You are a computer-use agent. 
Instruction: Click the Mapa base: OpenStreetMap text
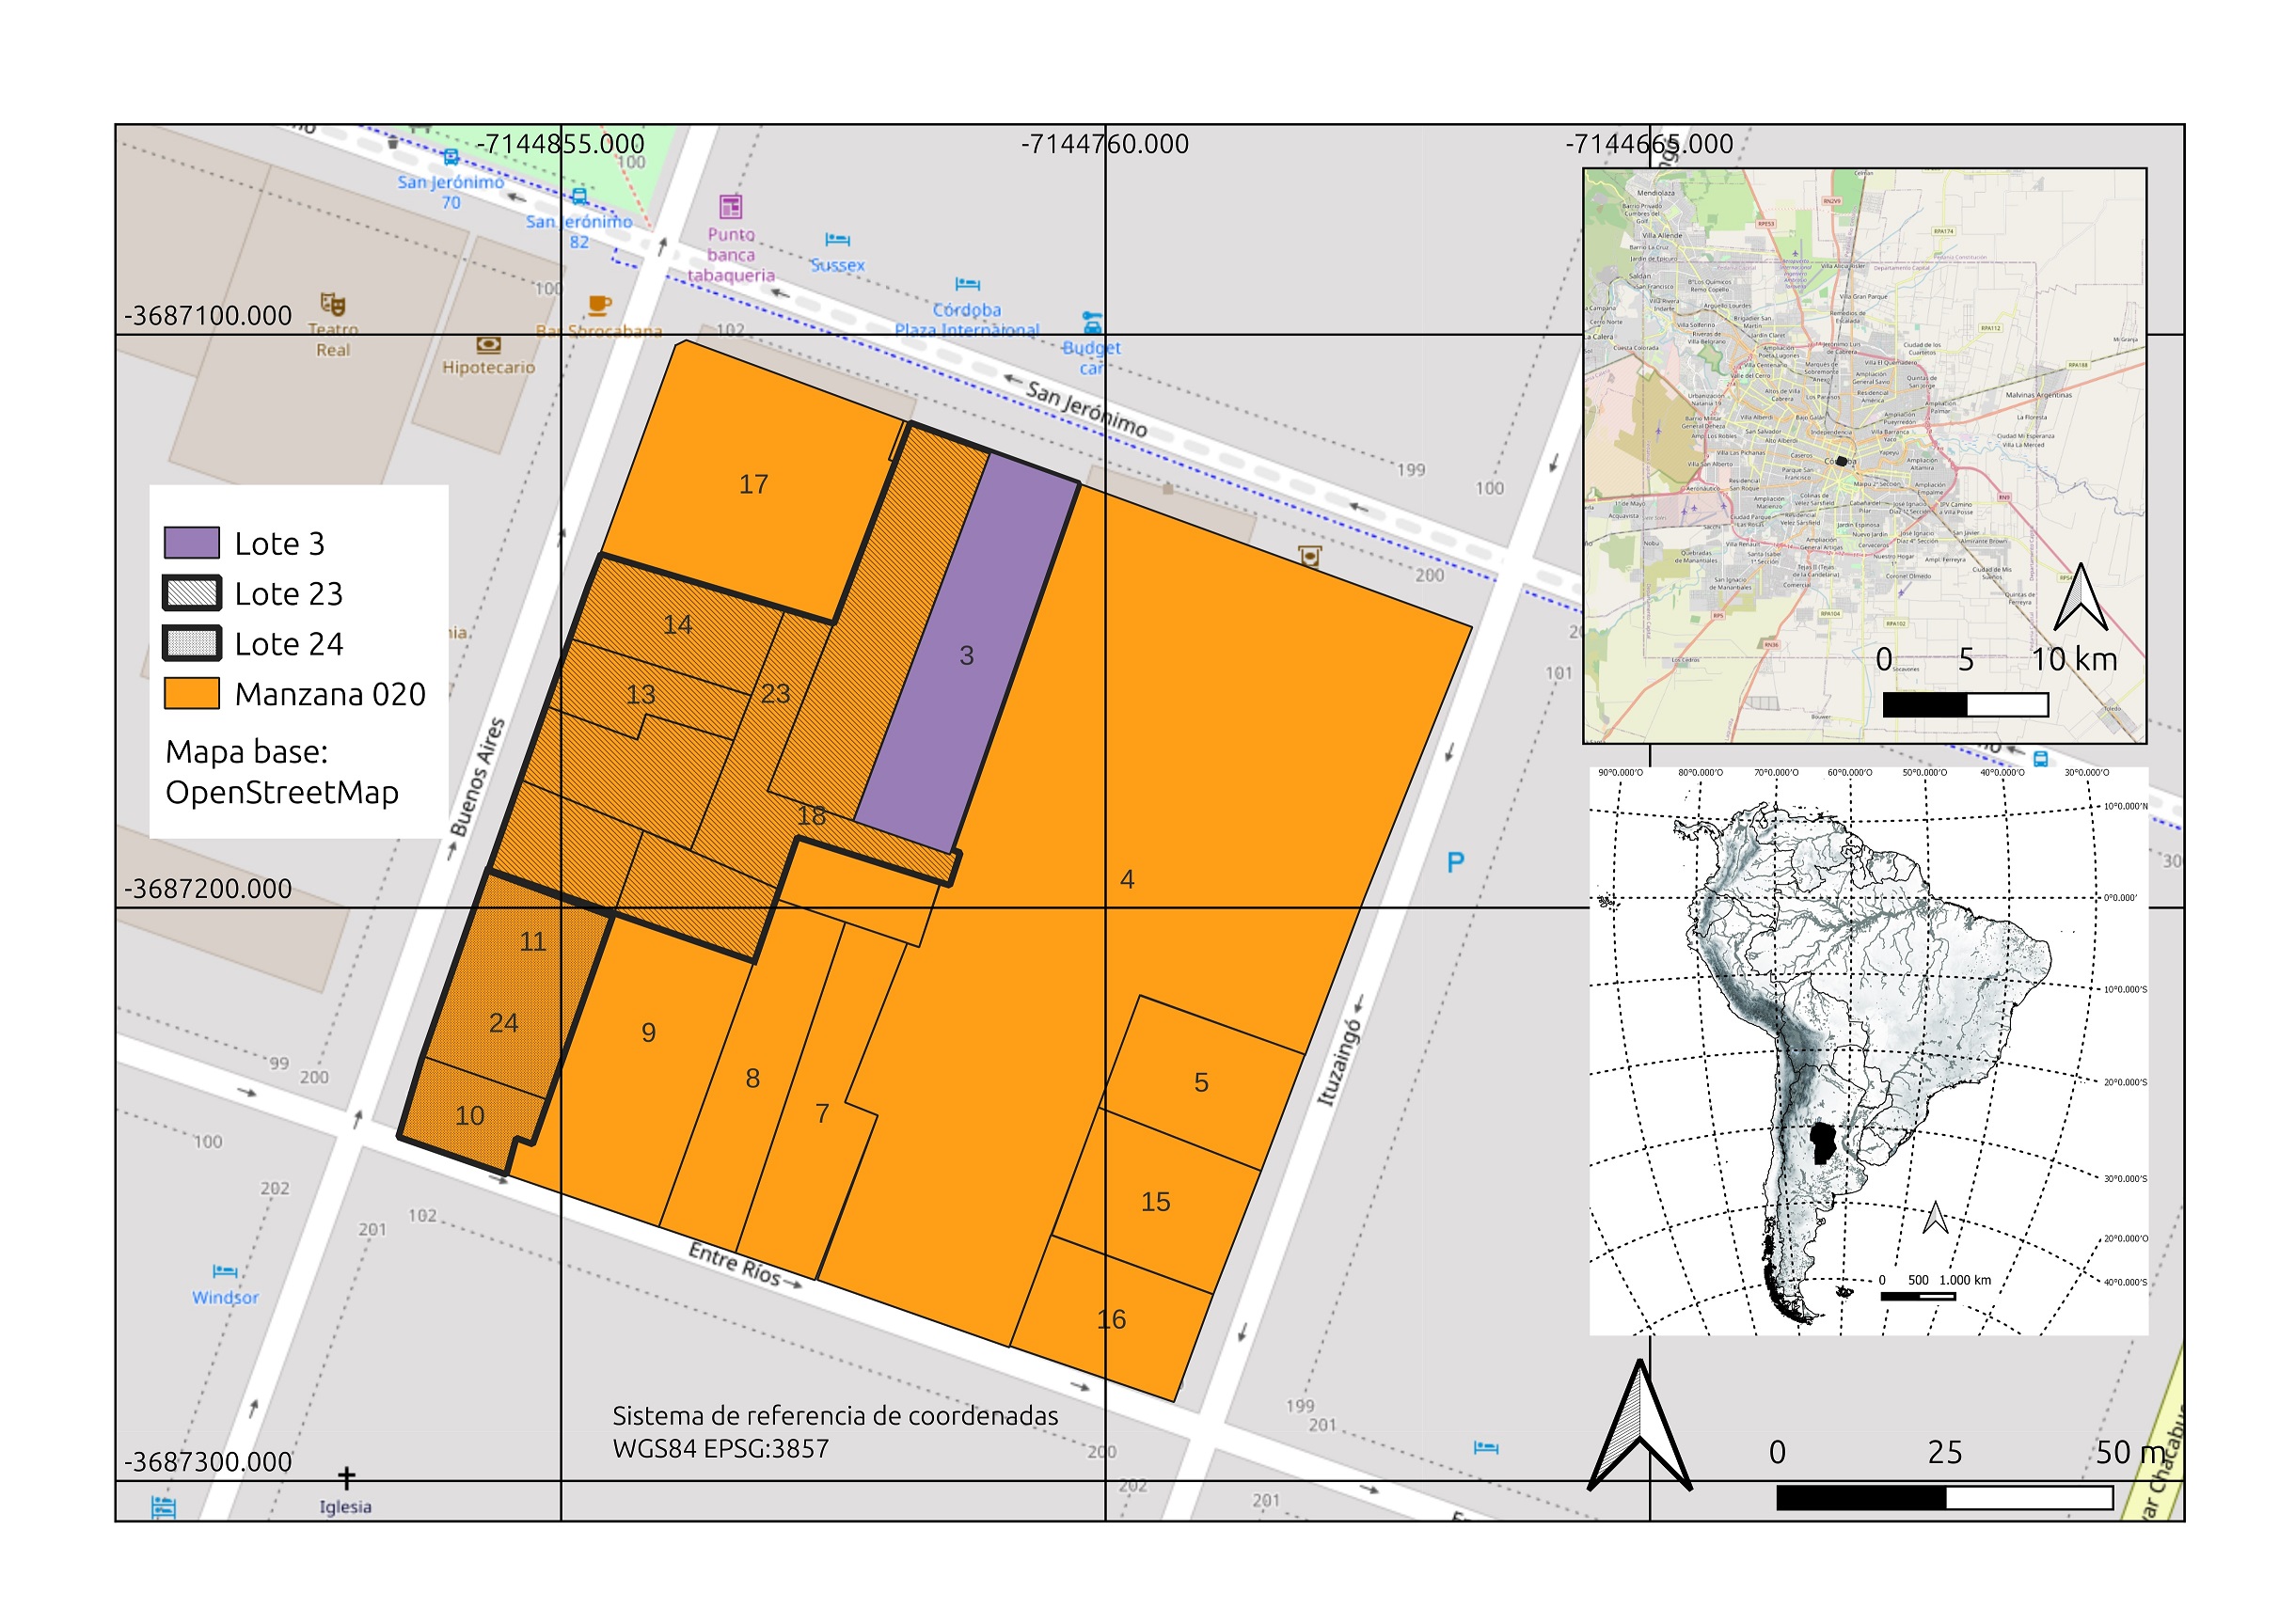coord(281,772)
